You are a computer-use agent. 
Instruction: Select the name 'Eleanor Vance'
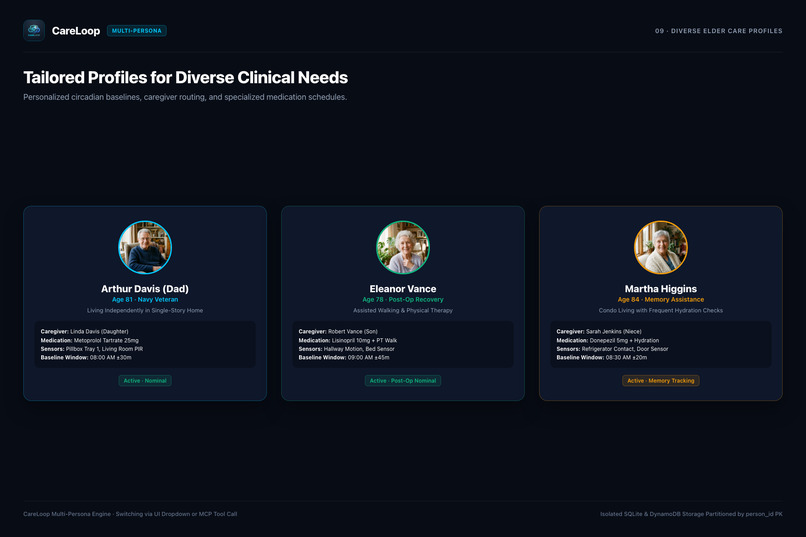point(403,289)
